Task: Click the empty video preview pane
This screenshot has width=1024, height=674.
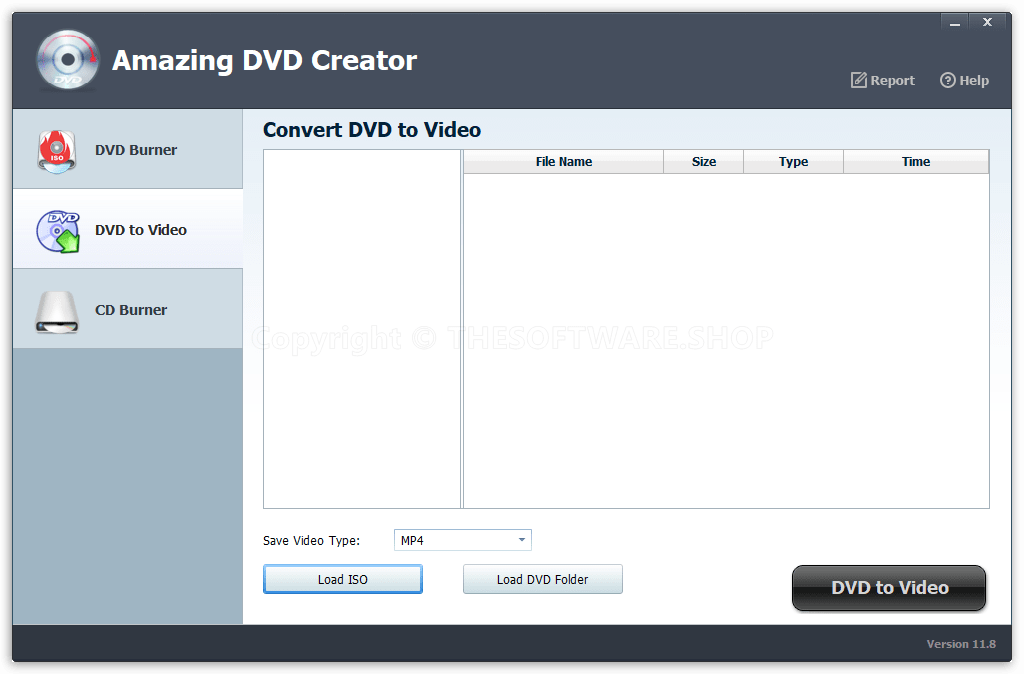Action: pos(361,330)
